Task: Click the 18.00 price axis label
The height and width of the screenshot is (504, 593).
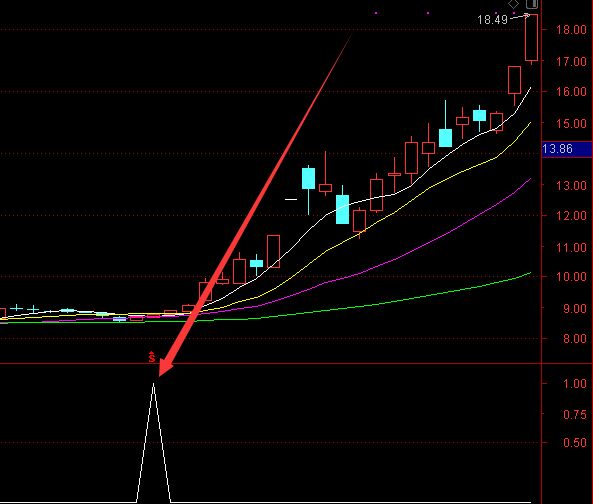Action: click(571, 29)
